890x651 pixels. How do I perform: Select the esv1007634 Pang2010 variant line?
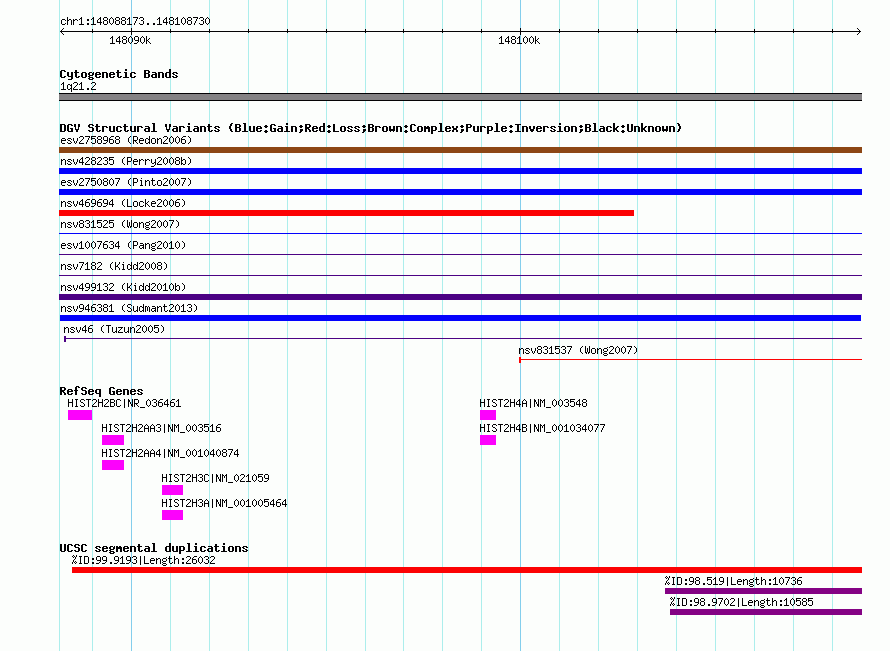pos(460,254)
